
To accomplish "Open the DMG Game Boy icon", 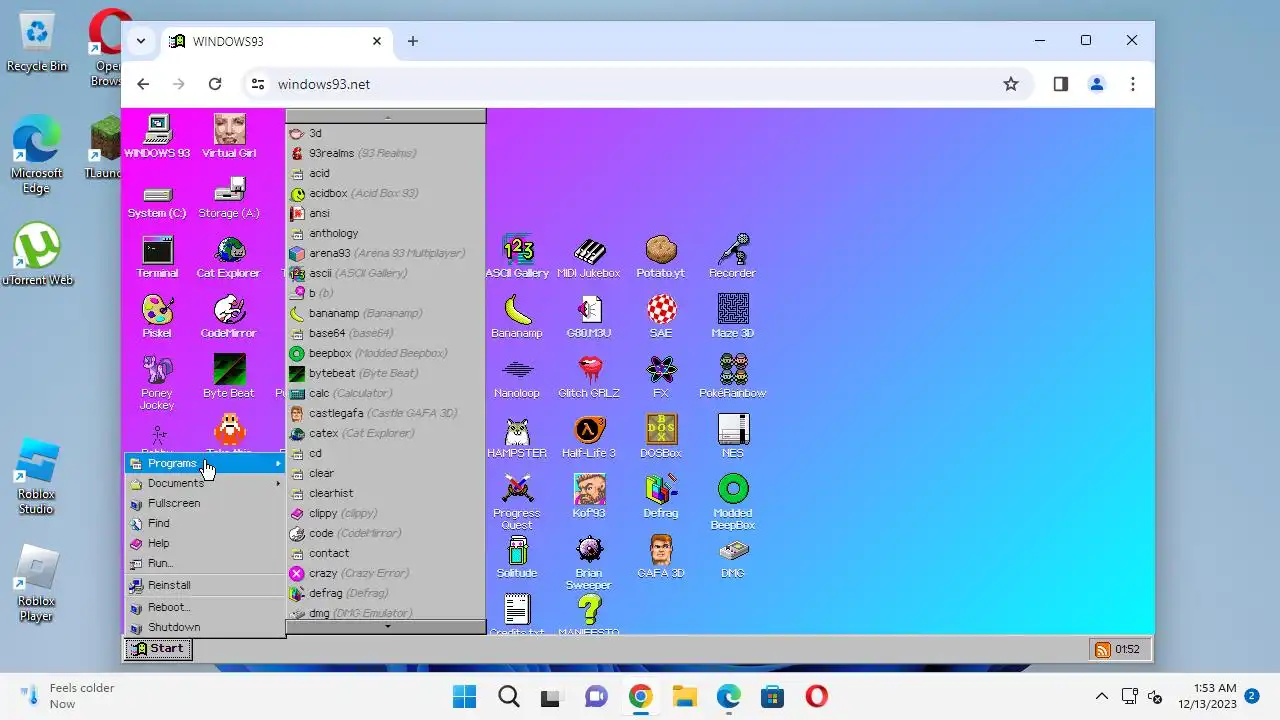I will click(733, 557).
